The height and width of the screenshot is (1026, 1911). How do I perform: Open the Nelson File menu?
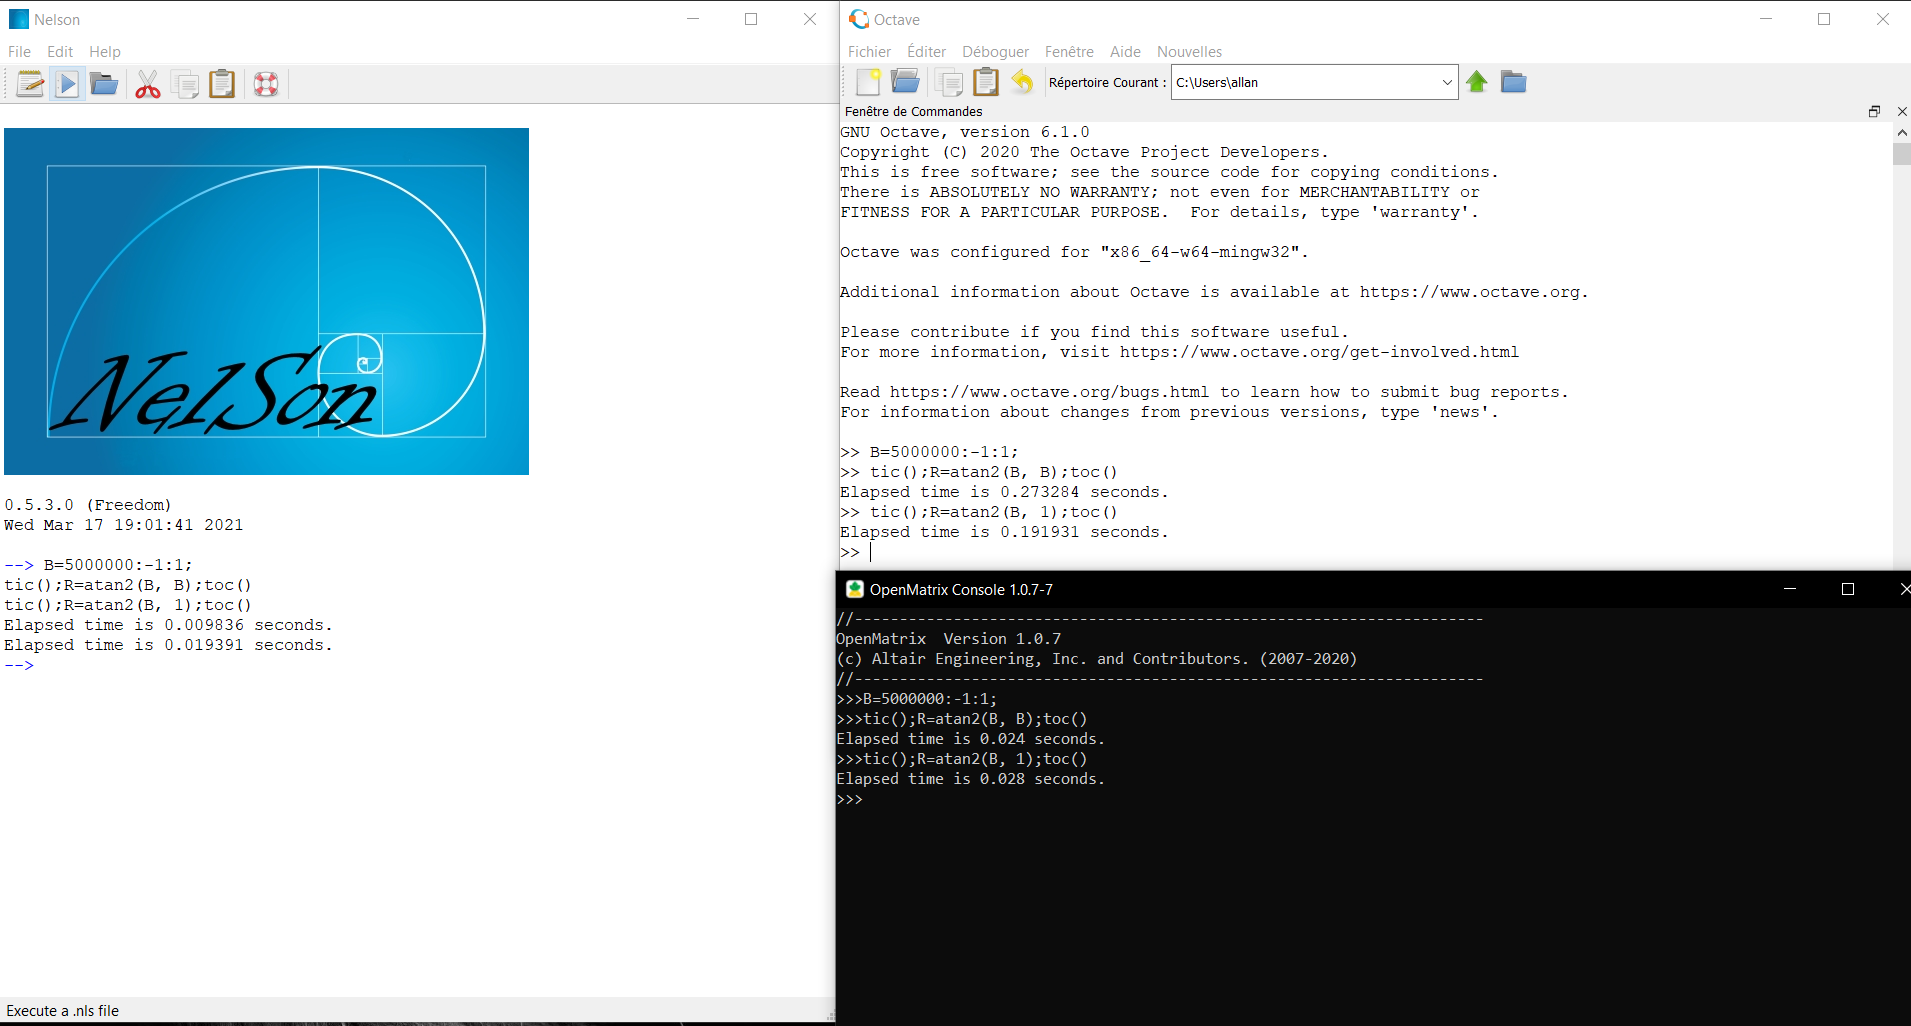coord(19,52)
